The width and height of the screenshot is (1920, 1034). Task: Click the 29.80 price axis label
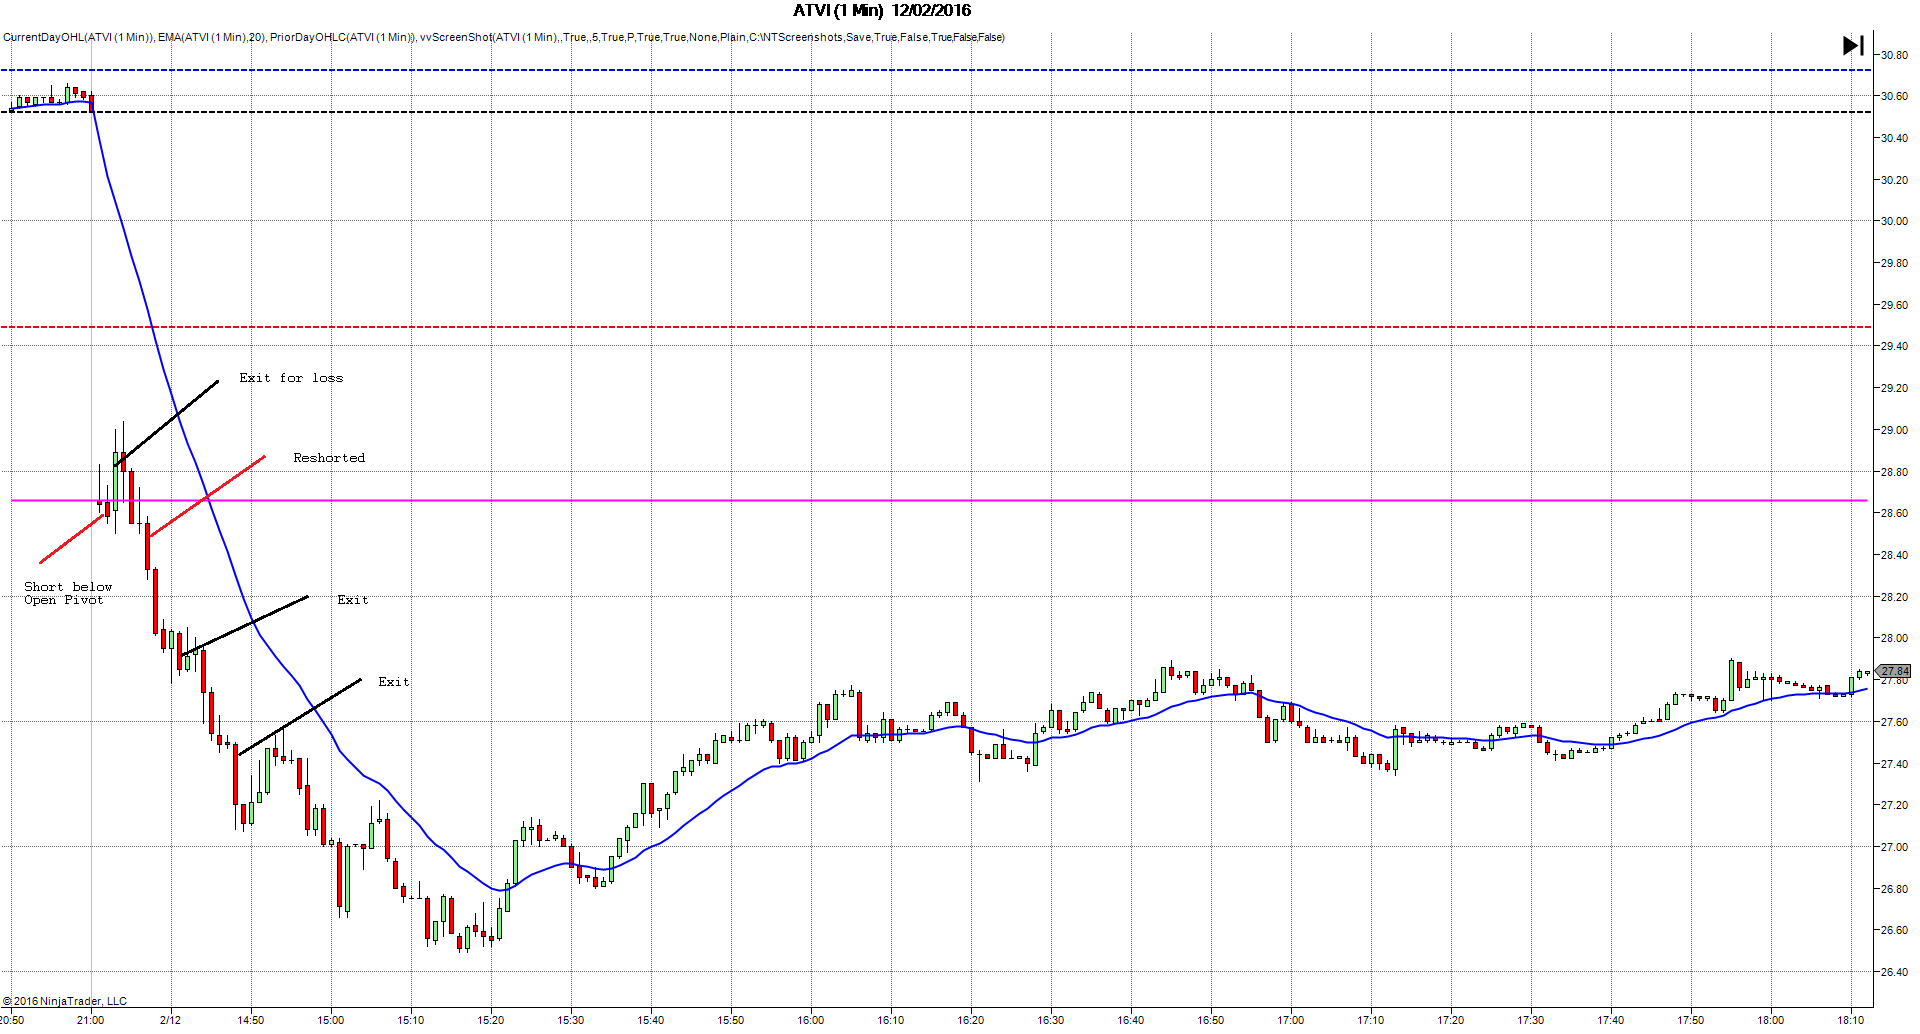pyautogui.click(x=1894, y=263)
